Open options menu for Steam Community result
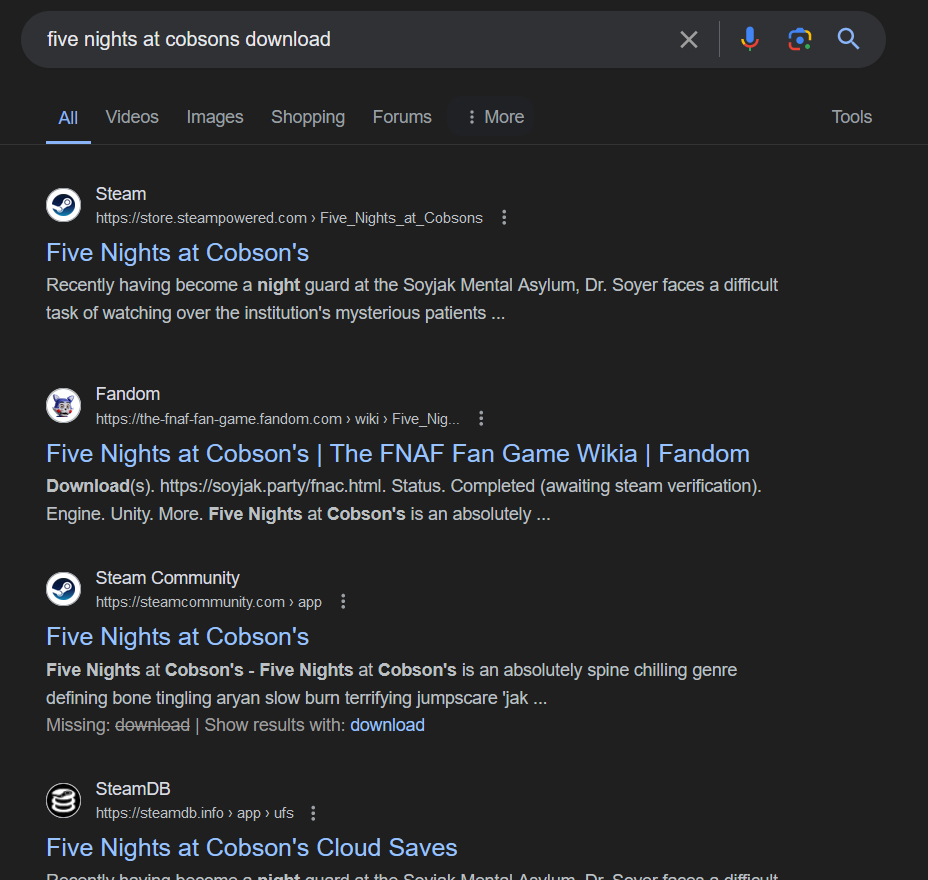This screenshot has height=880, width=928. [343, 602]
